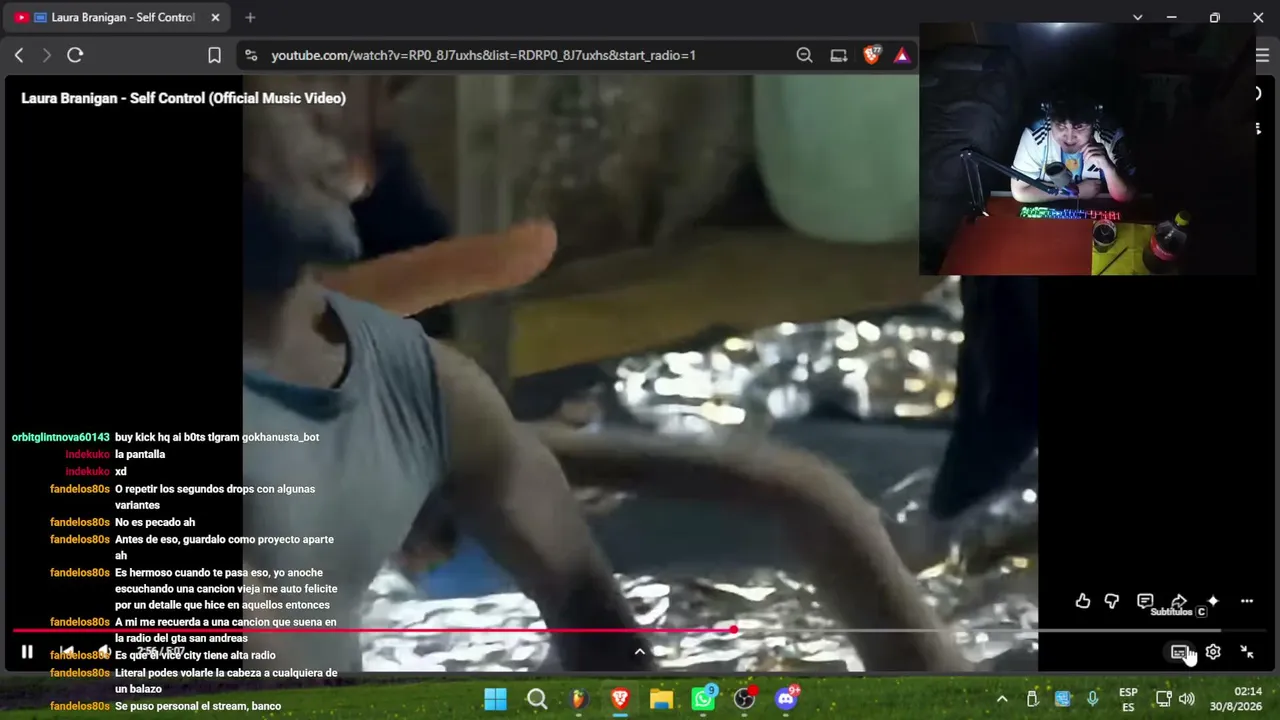
Task: Open FL Studio from the taskbar
Action: (x=578, y=699)
